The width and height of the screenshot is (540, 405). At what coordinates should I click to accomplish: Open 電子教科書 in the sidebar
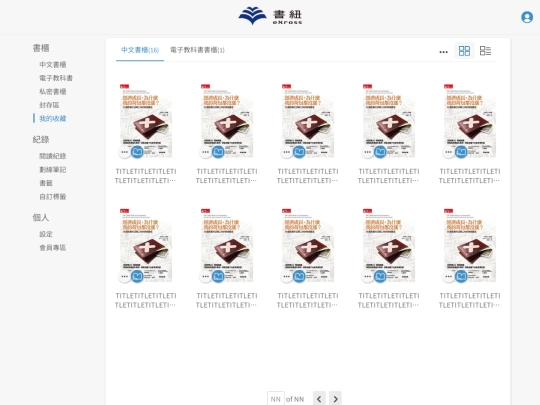point(56,78)
